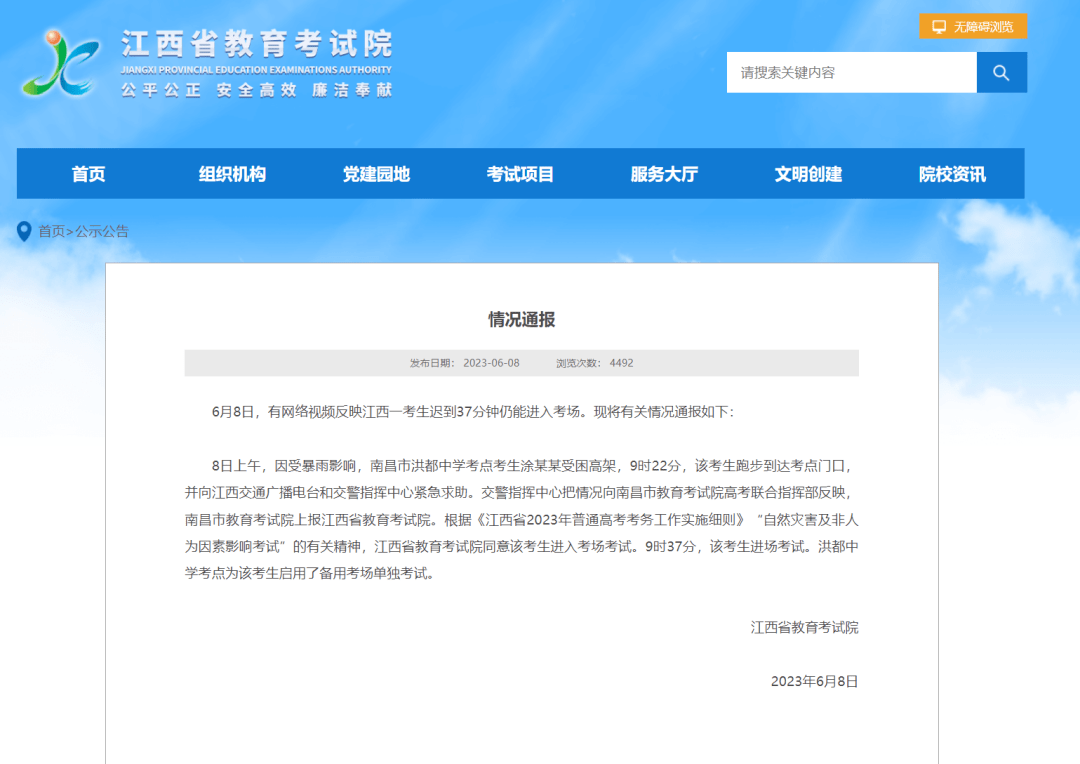This screenshot has height=764, width=1080.
Task: Click the 公示公告 breadcrumb link
Action: point(102,232)
